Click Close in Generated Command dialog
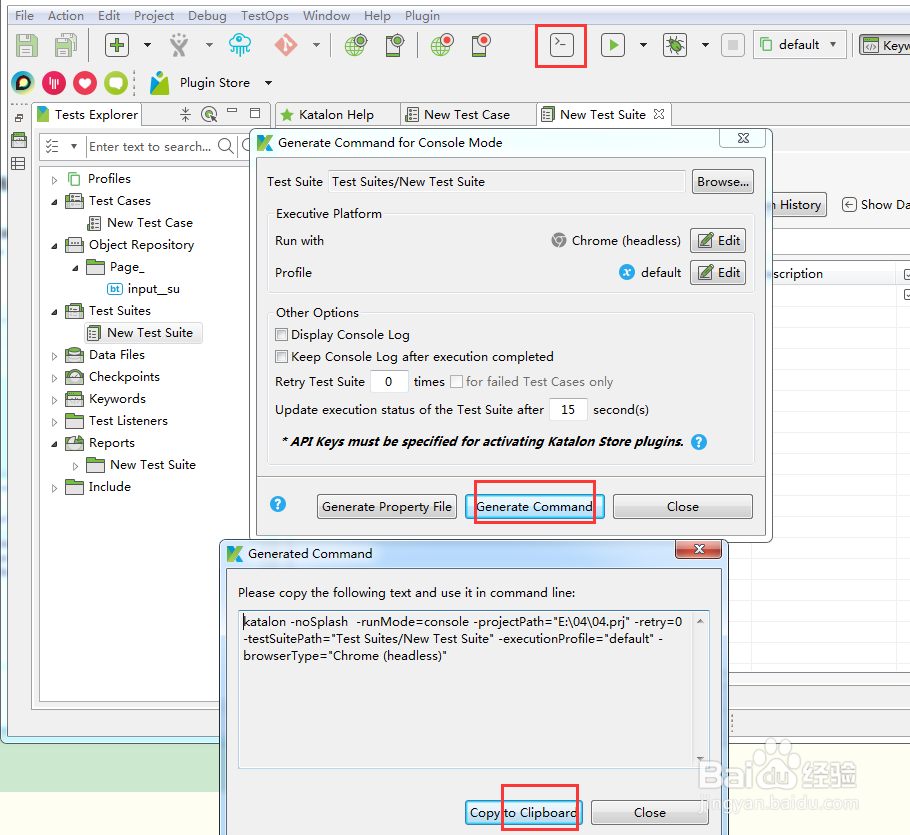This screenshot has width=910, height=835. click(649, 813)
